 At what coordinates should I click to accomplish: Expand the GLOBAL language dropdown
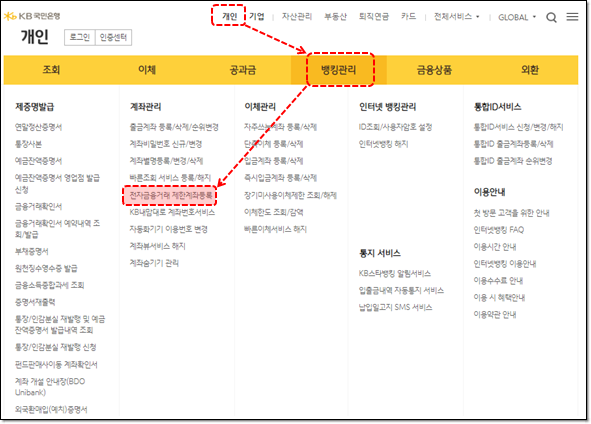tap(517, 17)
